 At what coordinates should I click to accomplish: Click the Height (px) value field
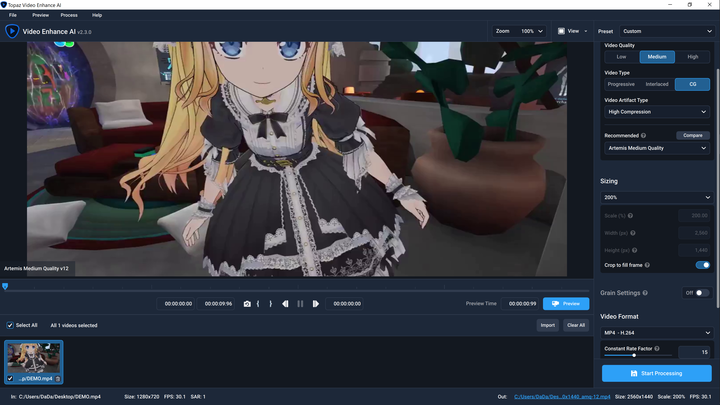coord(694,250)
